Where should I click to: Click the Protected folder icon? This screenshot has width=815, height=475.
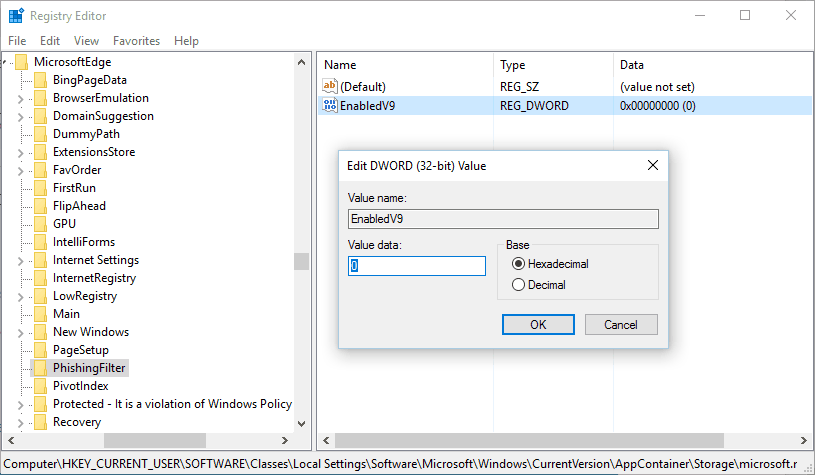click(41, 404)
